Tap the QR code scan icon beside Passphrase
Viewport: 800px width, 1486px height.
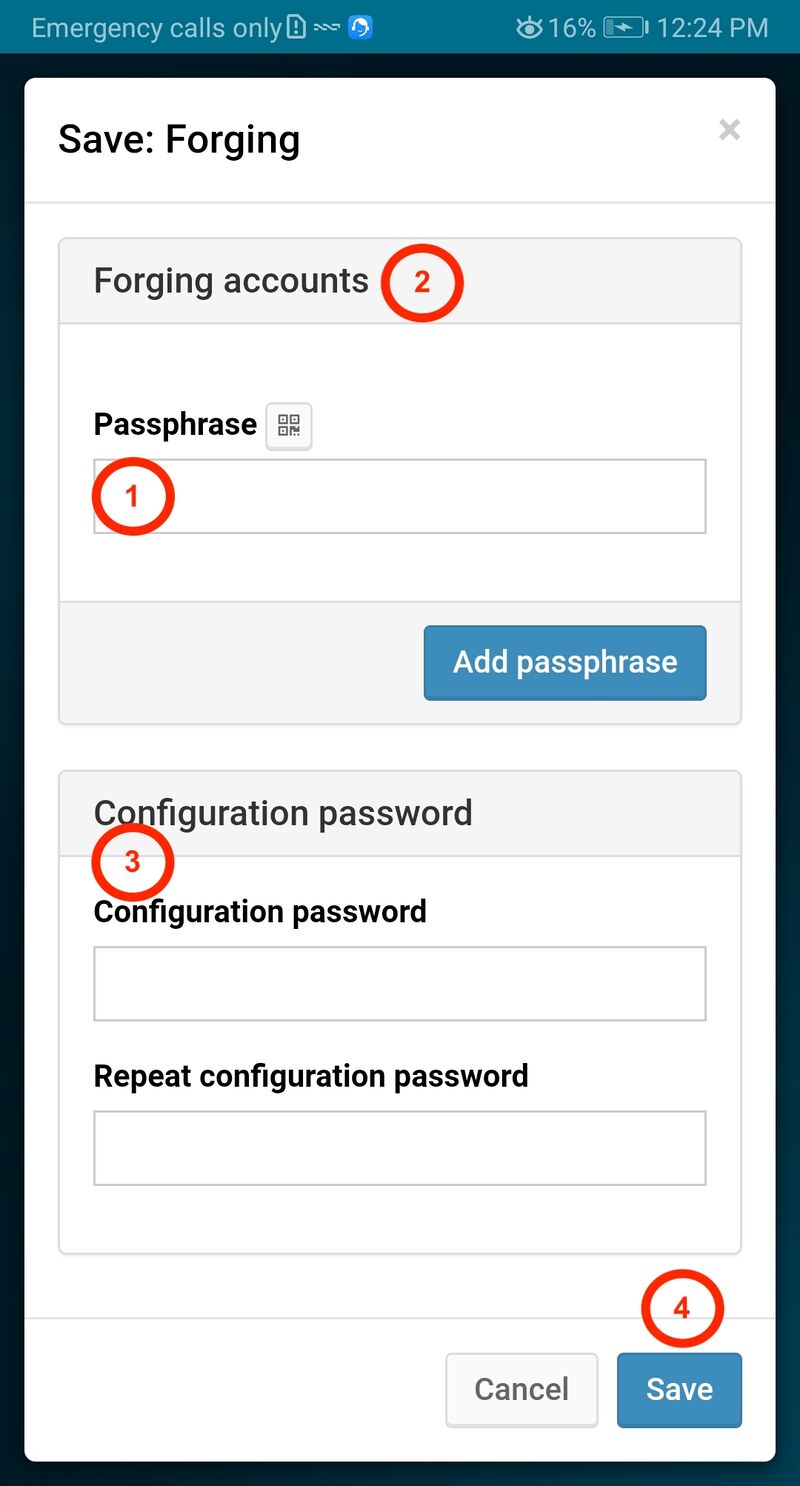[x=289, y=426]
